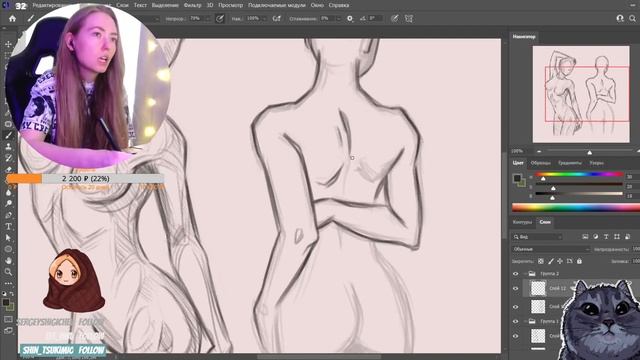The image size is (640, 360).
Task: Select the Слой 12 layer thumbnail
Action: tap(538, 288)
